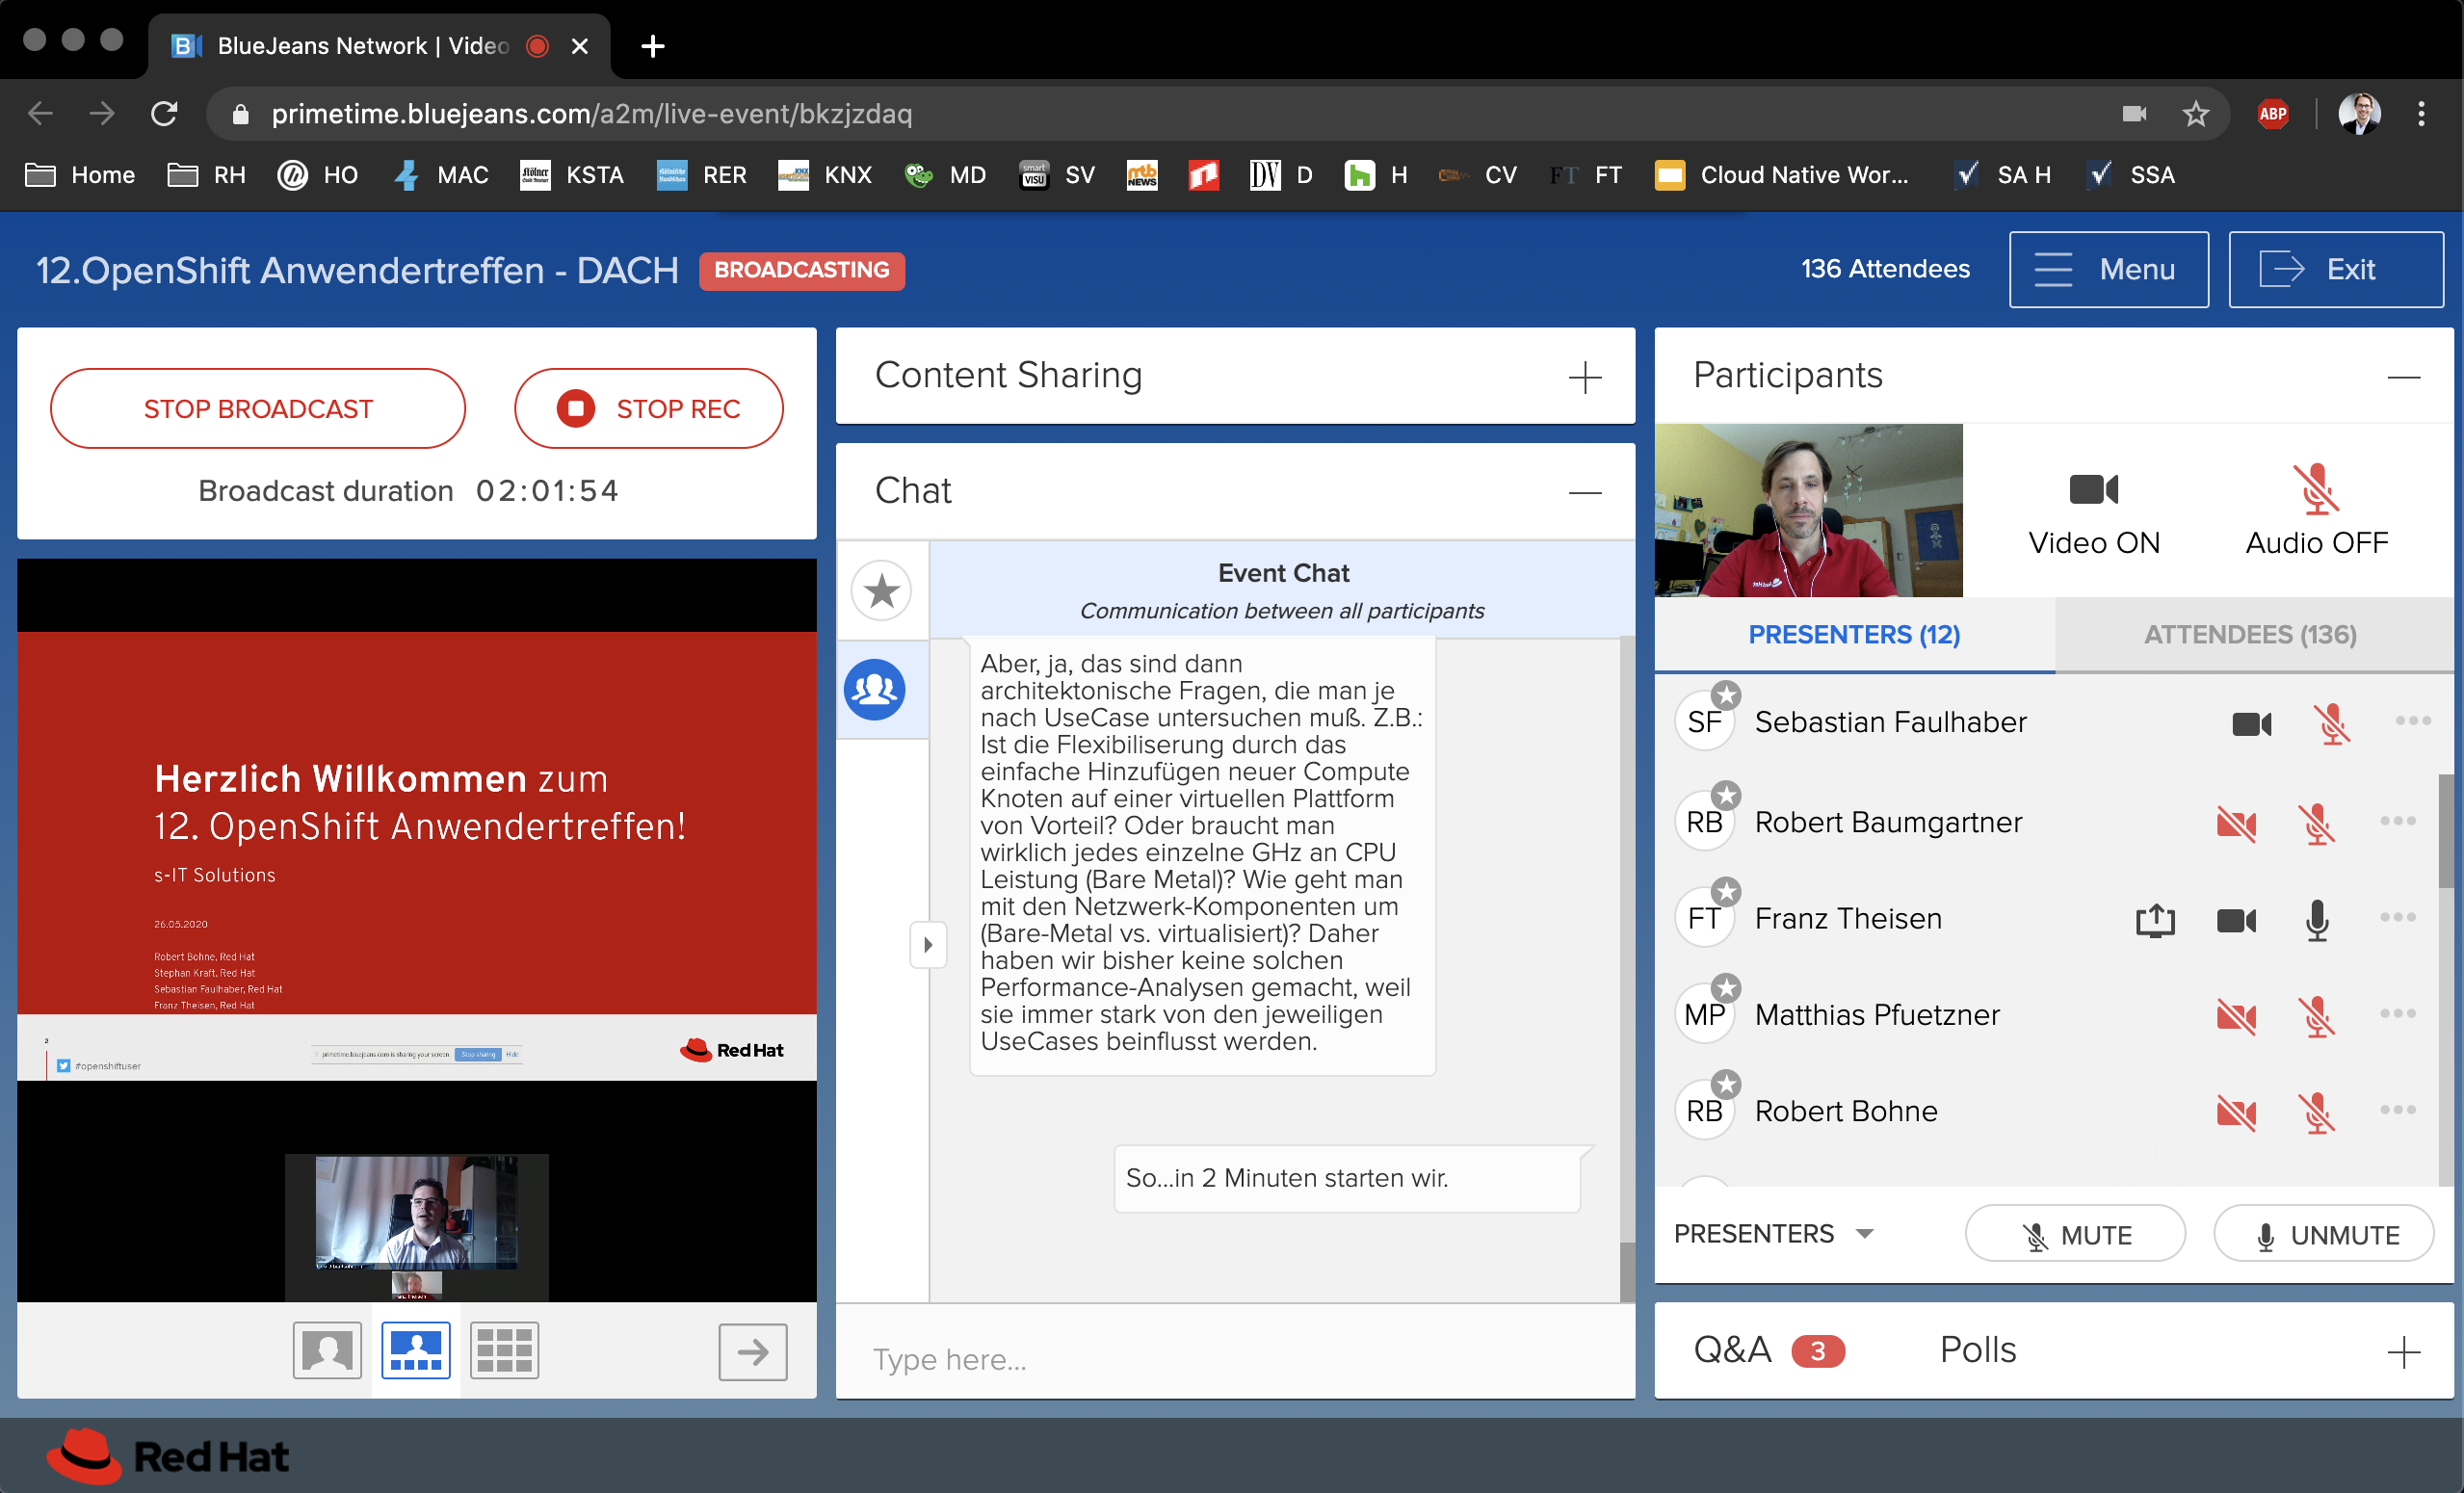The image size is (2464, 1493).
Task: Reload the page
Action: click(164, 113)
